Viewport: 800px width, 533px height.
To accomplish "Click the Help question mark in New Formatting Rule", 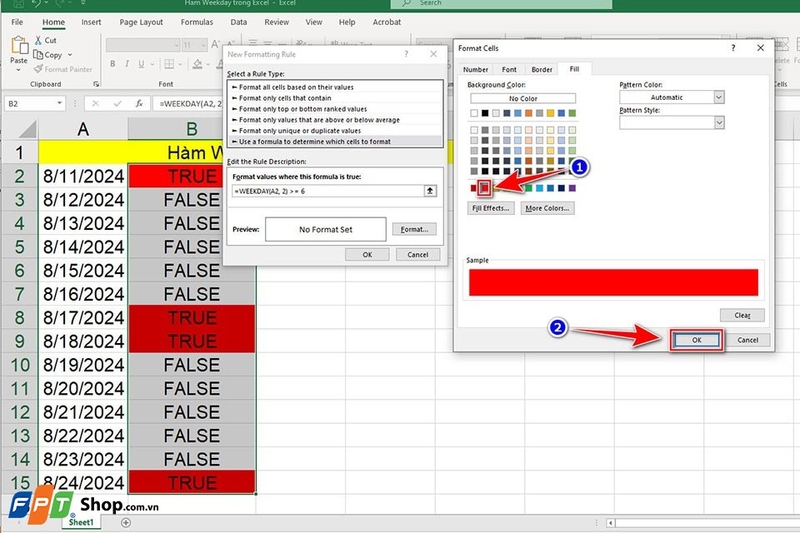I will coord(406,54).
